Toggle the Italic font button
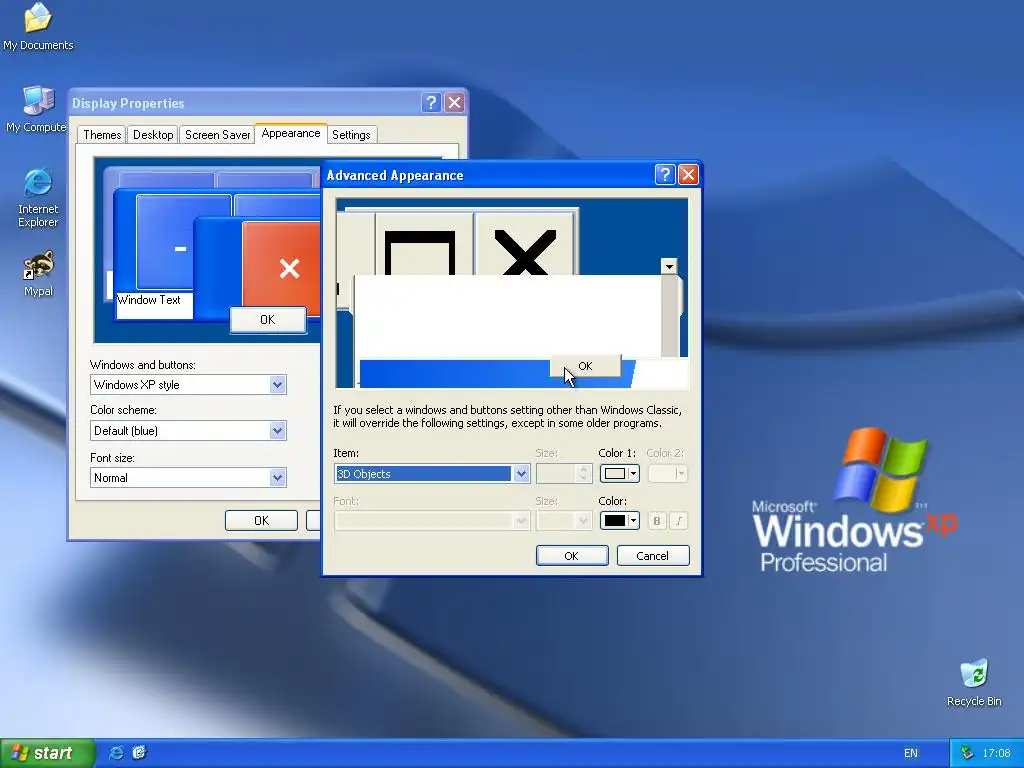 [x=679, y=520]
